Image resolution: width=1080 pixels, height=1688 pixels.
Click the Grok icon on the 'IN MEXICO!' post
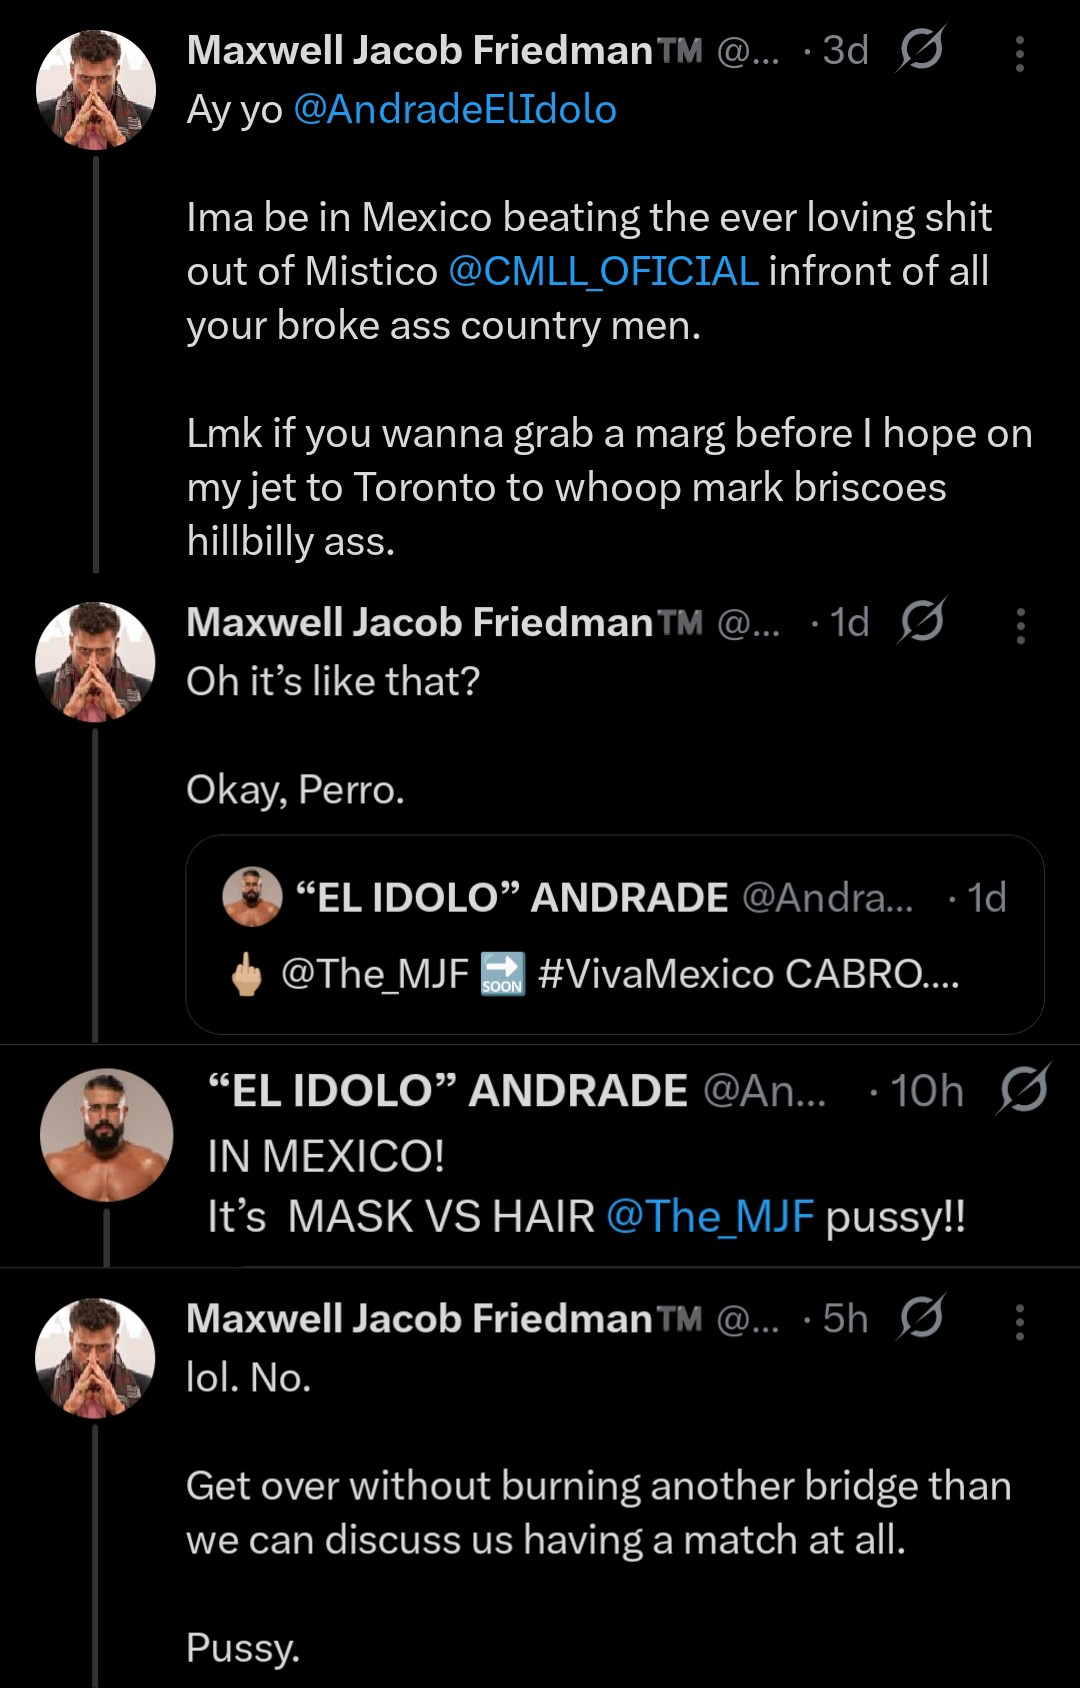pyautogui.click(x=1022, y=1089)
